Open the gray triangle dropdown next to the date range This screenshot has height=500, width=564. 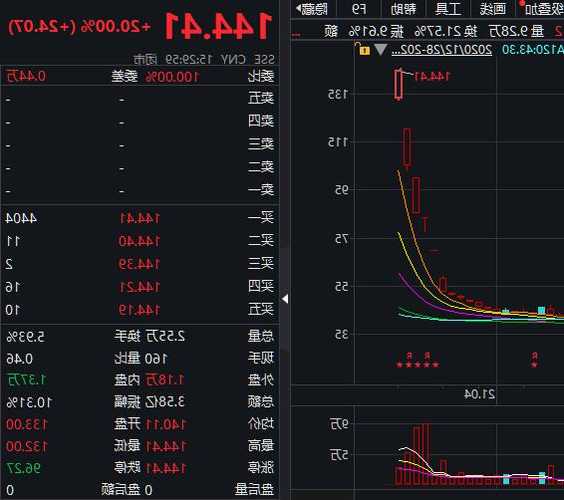click(x=381, y=49)
